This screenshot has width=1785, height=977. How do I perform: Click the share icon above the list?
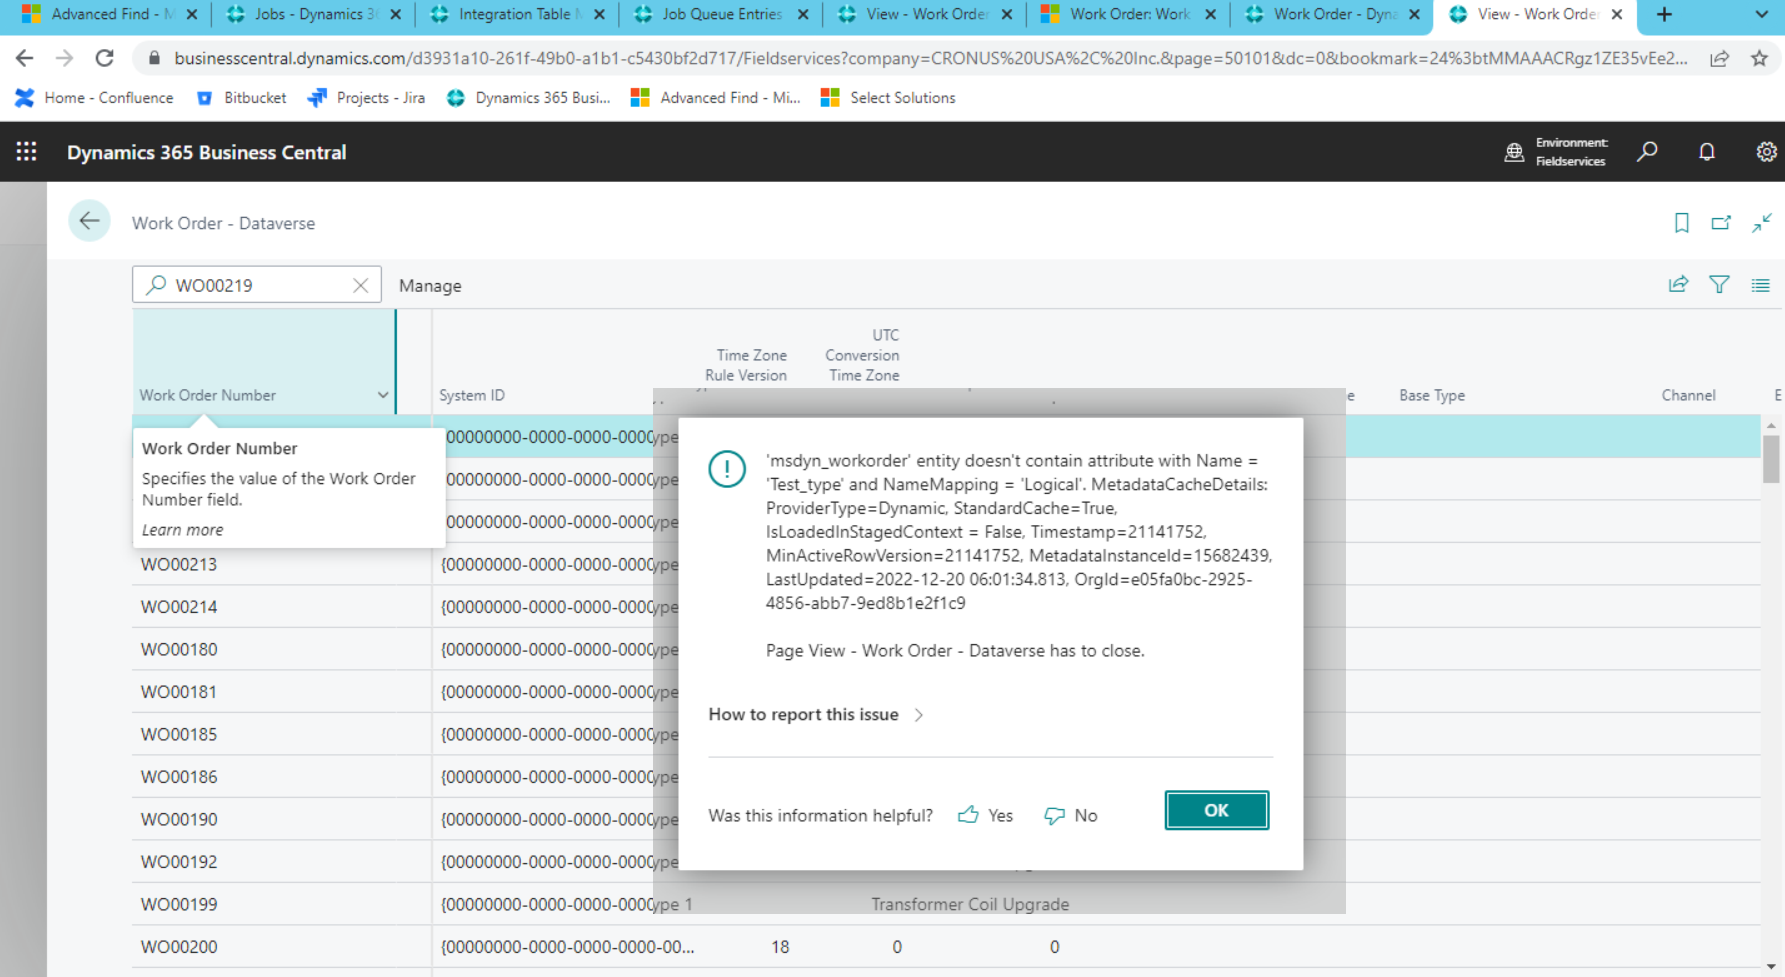pyautogui.click(x=1678, y=285)
